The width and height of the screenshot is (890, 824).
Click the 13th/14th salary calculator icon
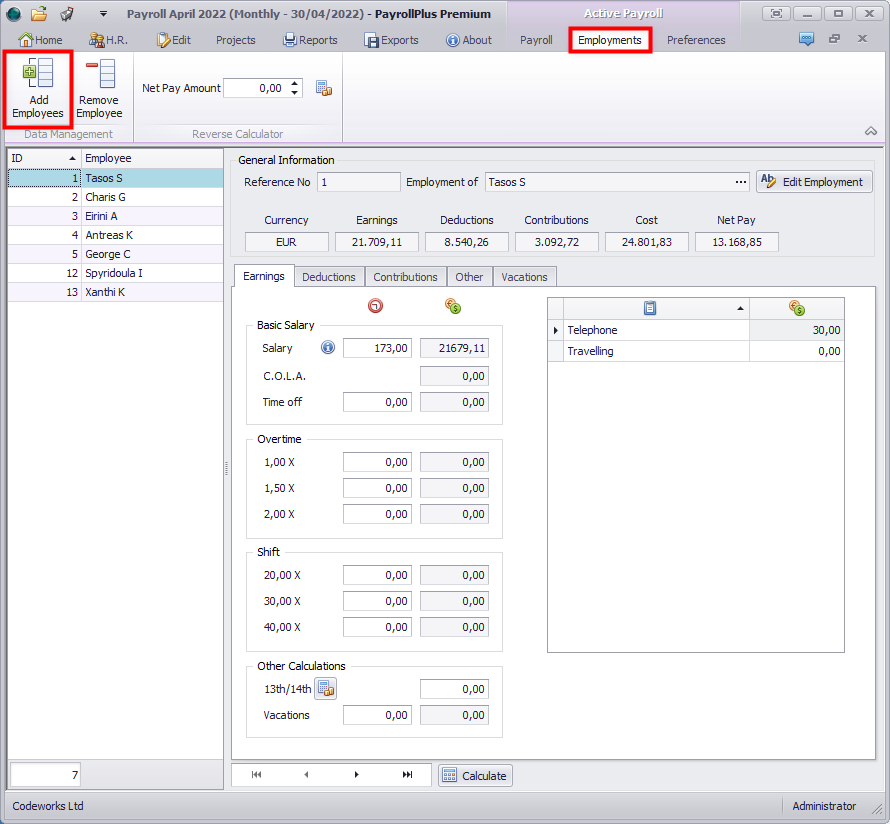[x=325, y=688]
